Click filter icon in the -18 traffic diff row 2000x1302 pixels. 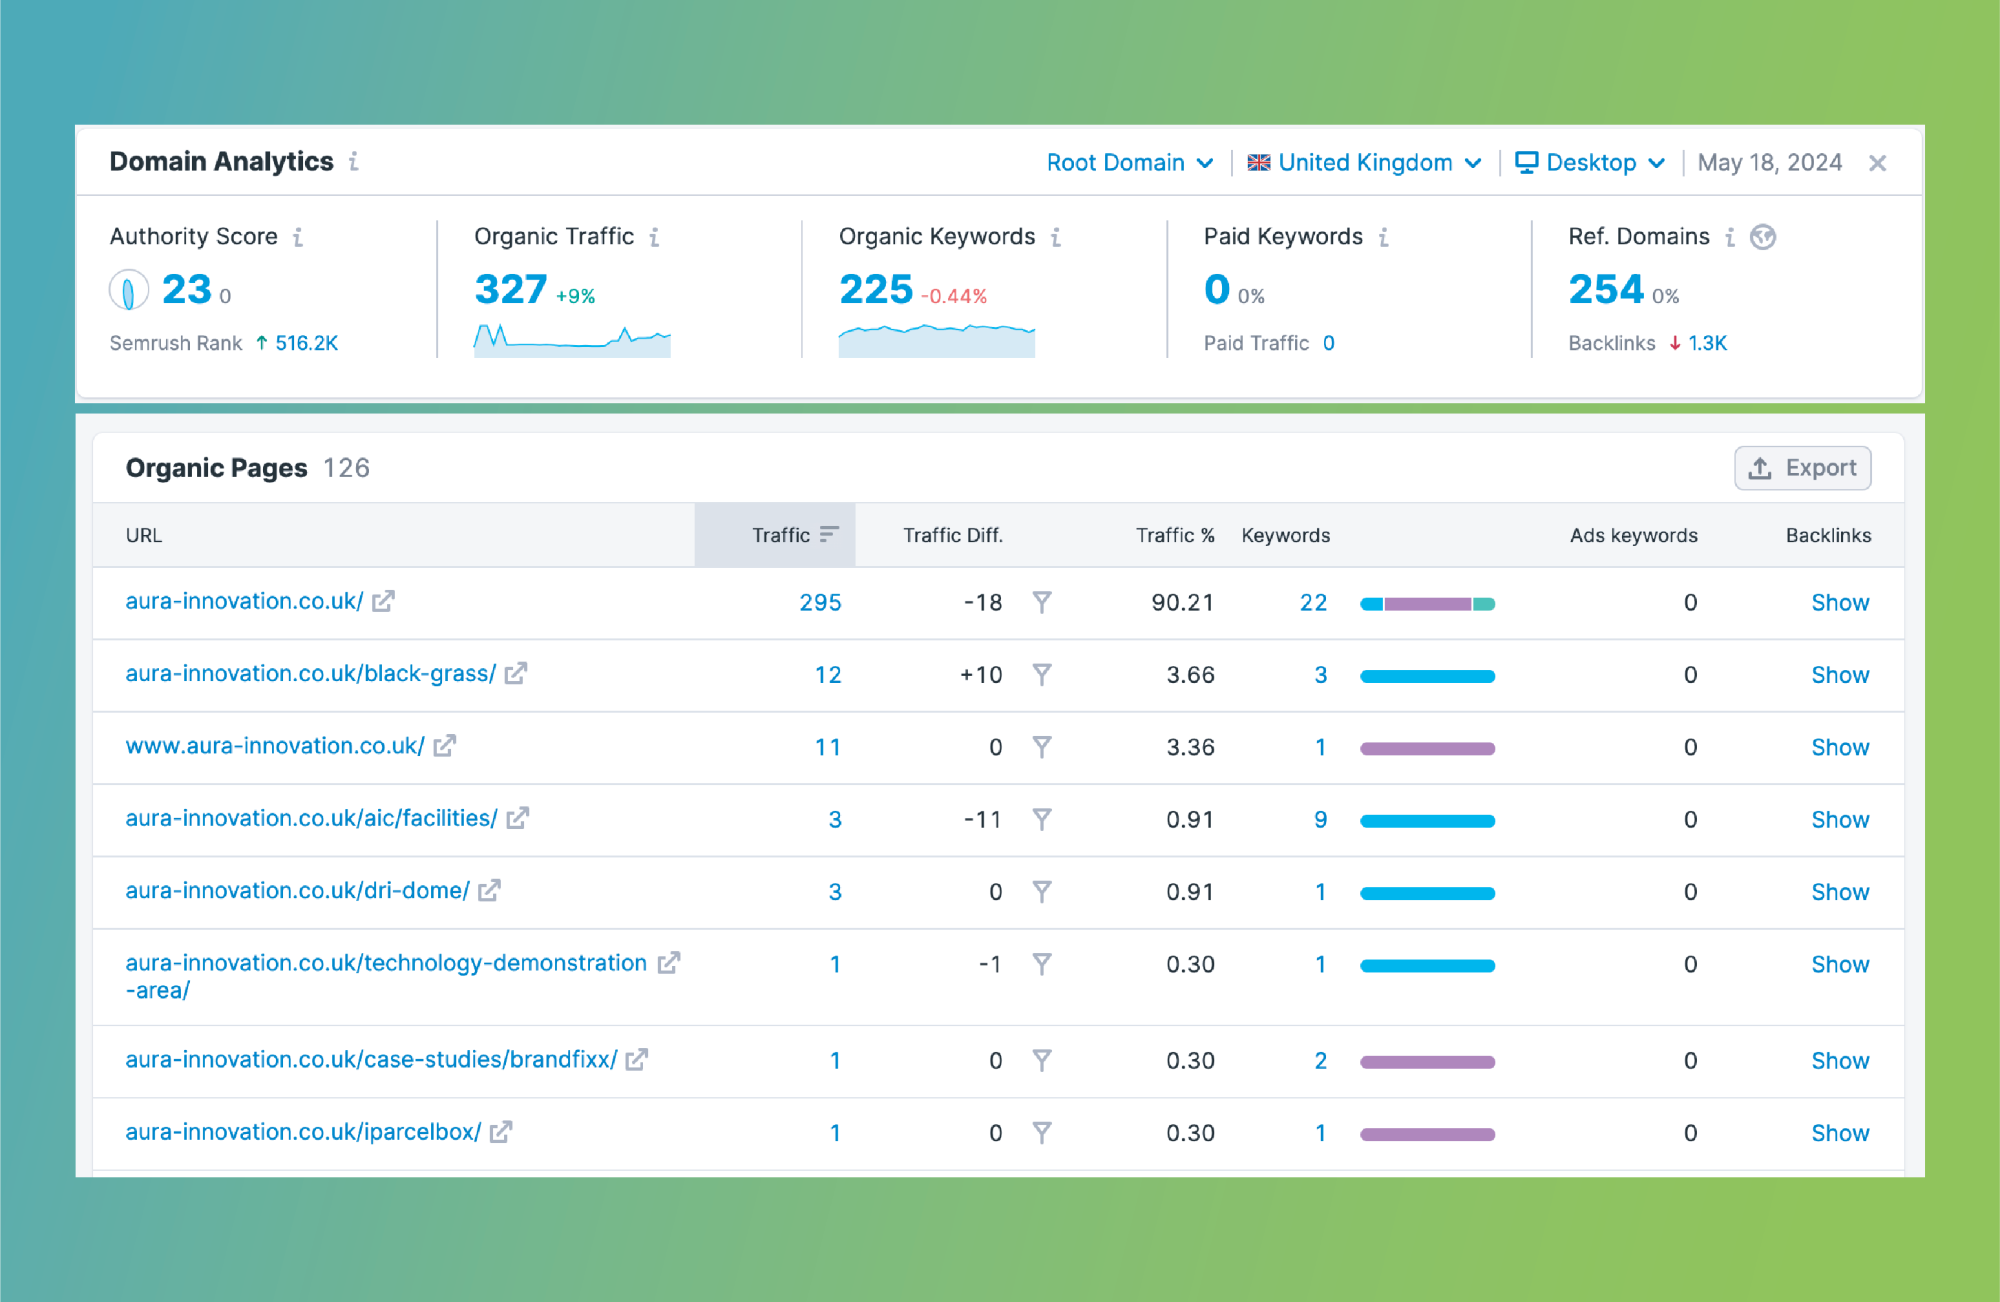[1042, 602]
